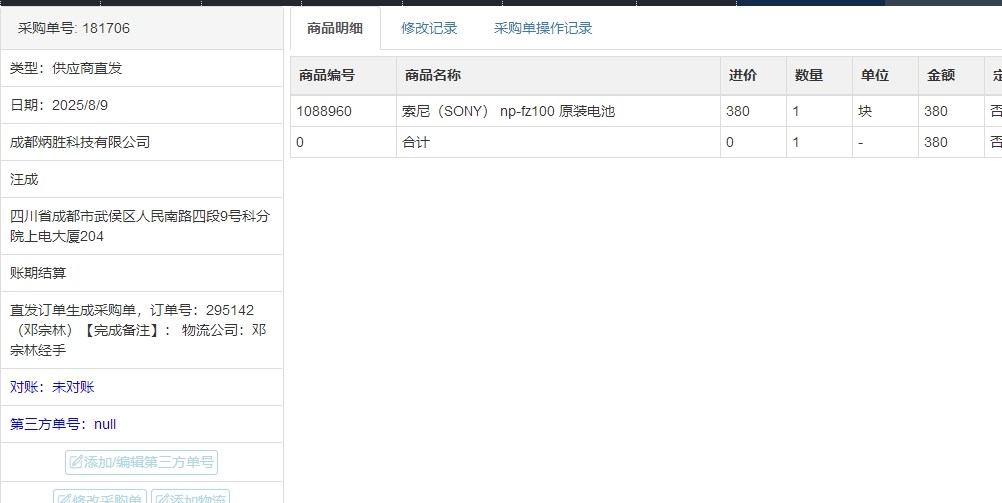Select the 商品编号 column header
Screen dimensions: 1002x503
click(343, 75)
